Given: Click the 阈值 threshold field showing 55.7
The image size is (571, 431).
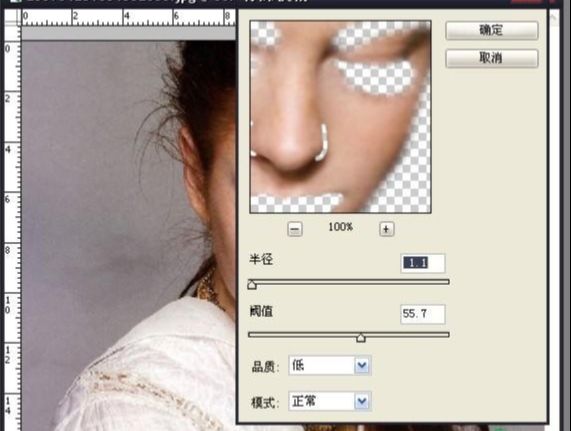Looking at the screenshot, I should [423, 314].
